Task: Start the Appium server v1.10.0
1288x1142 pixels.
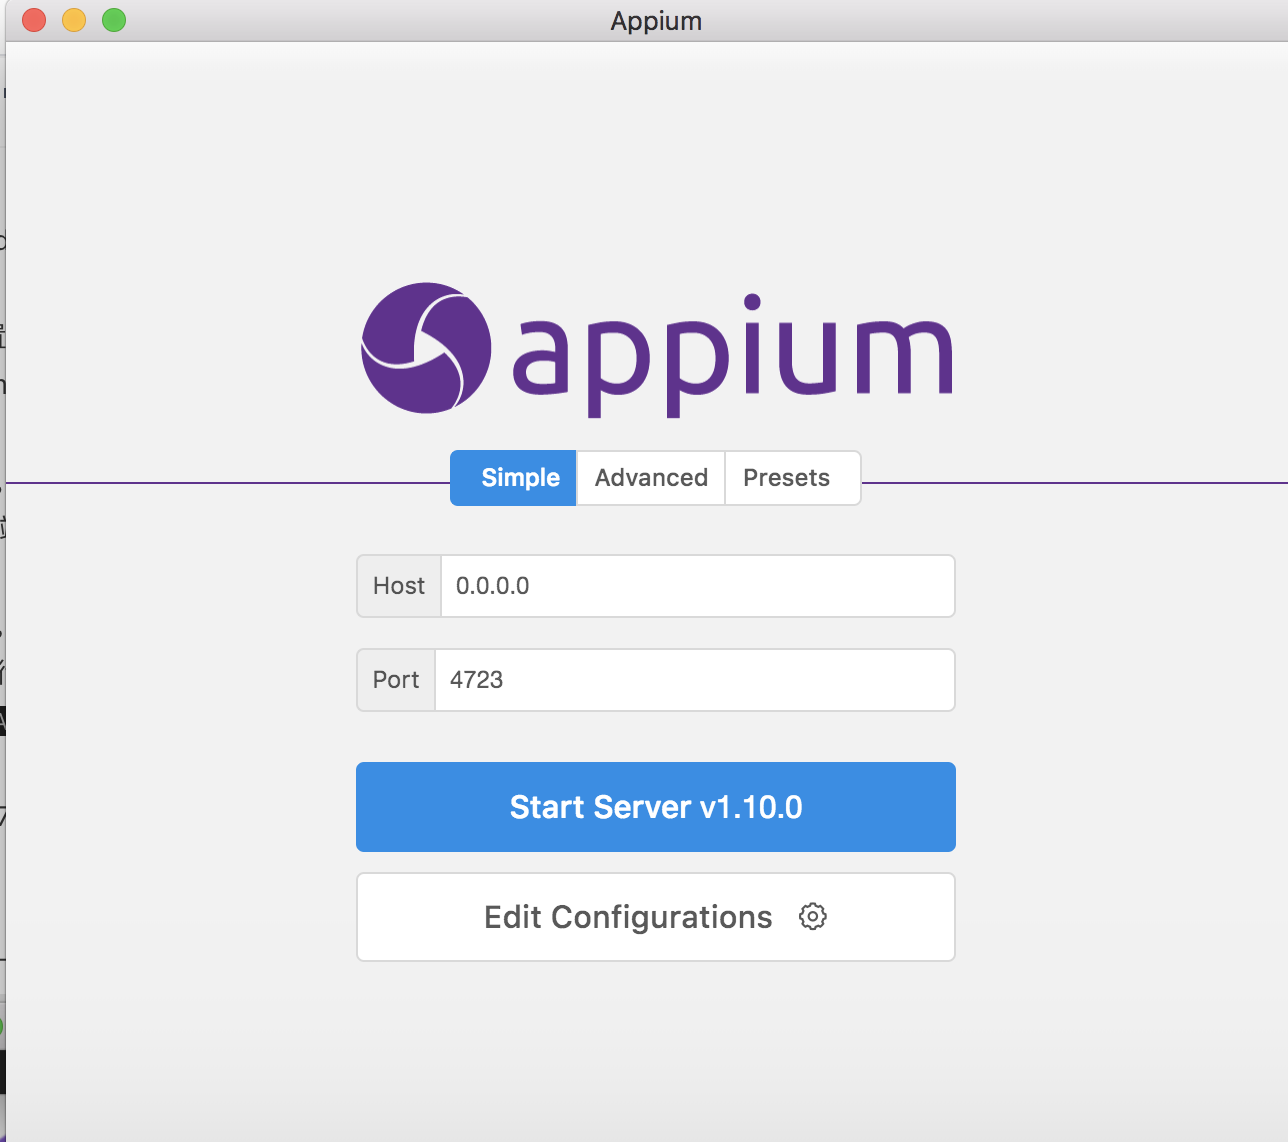Action: pyautogui.click(x=656, y=807)
